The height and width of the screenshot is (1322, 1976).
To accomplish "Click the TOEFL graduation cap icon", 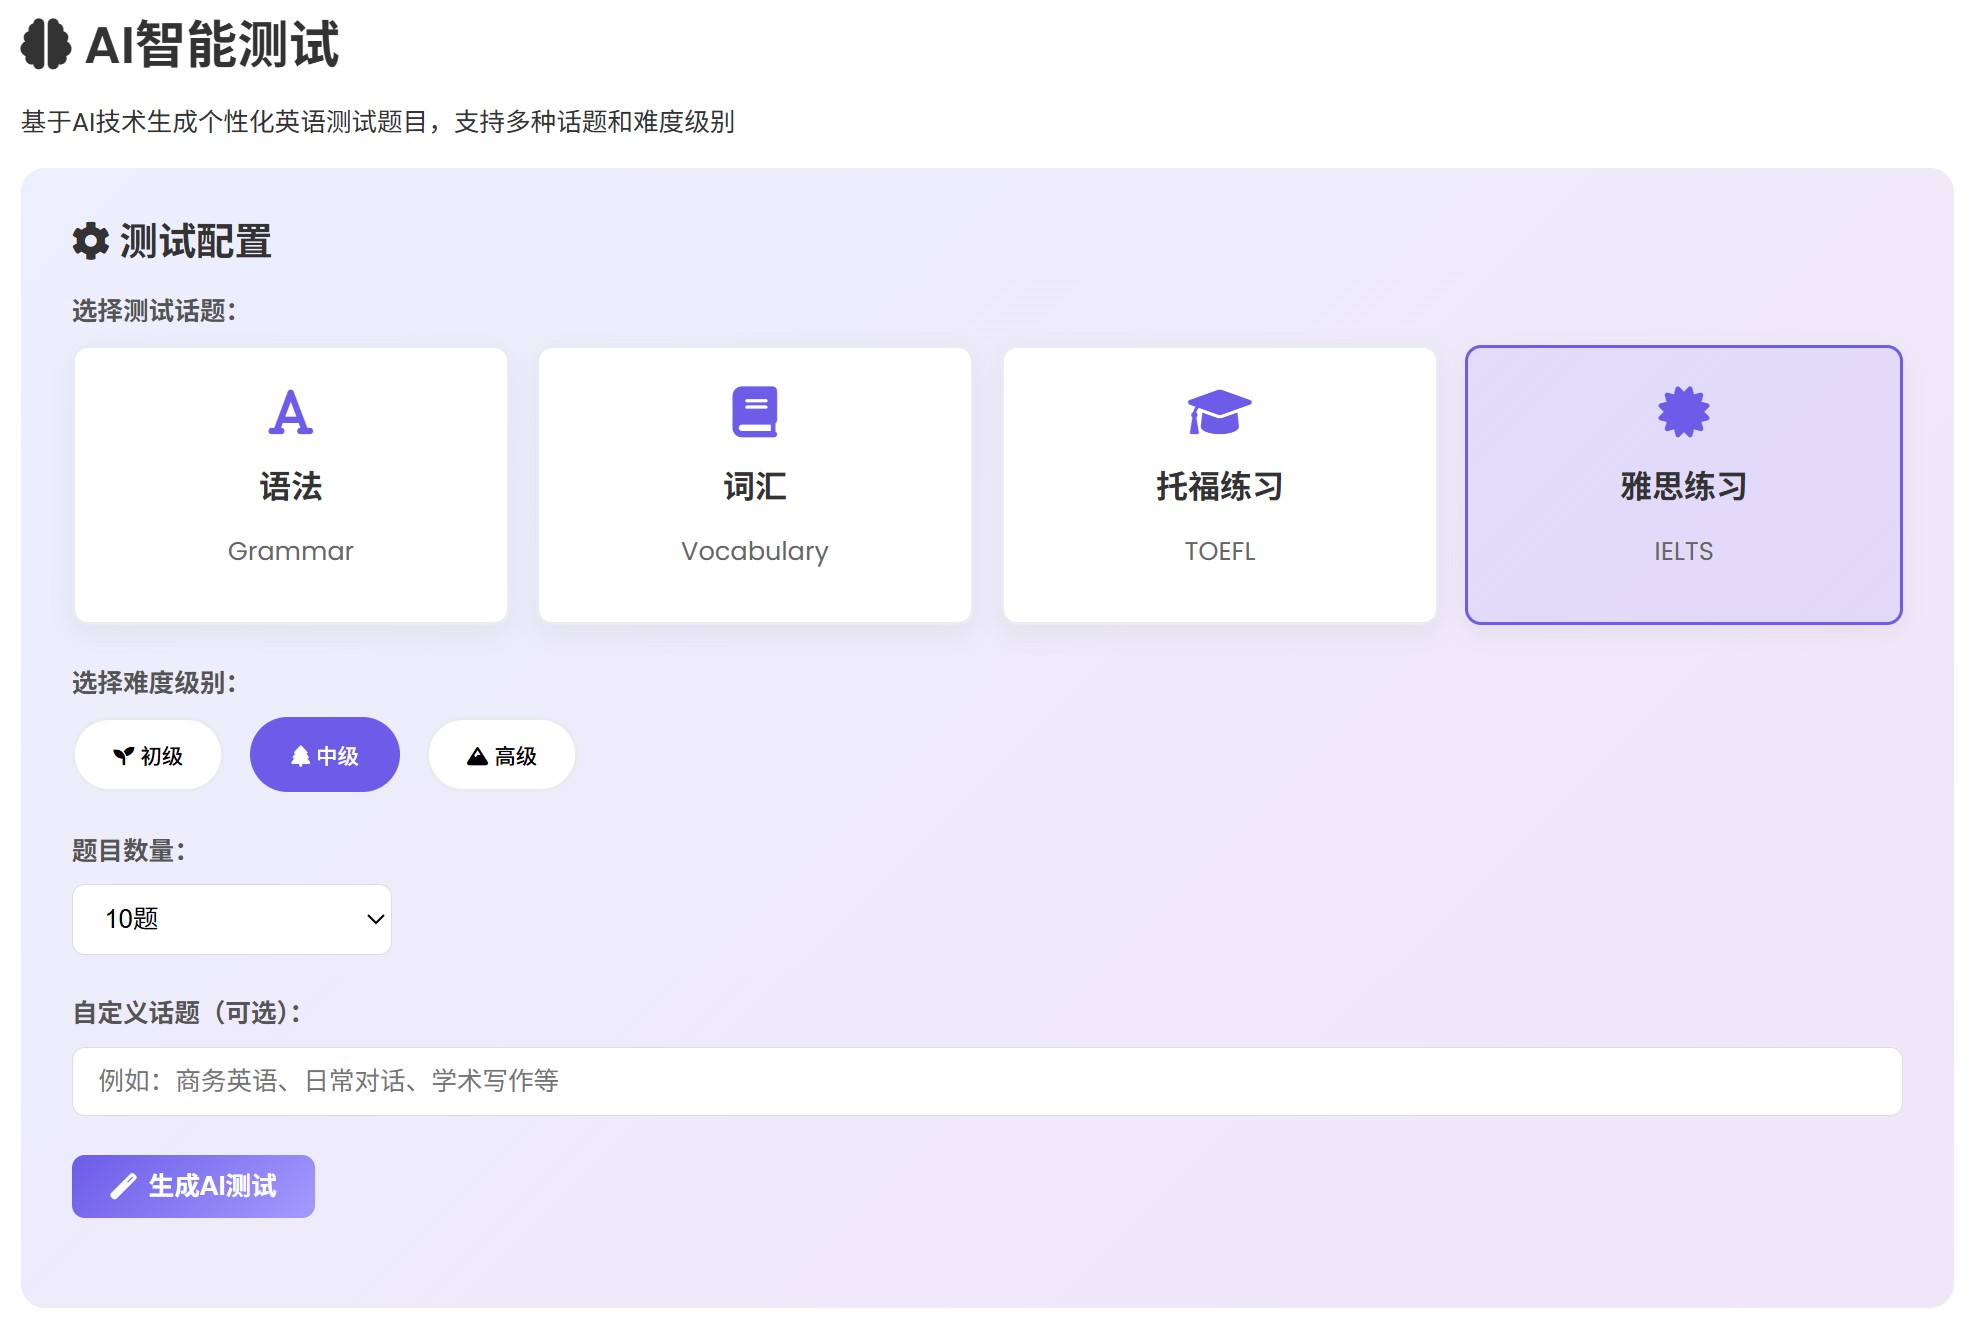I will click(1219, 411).
